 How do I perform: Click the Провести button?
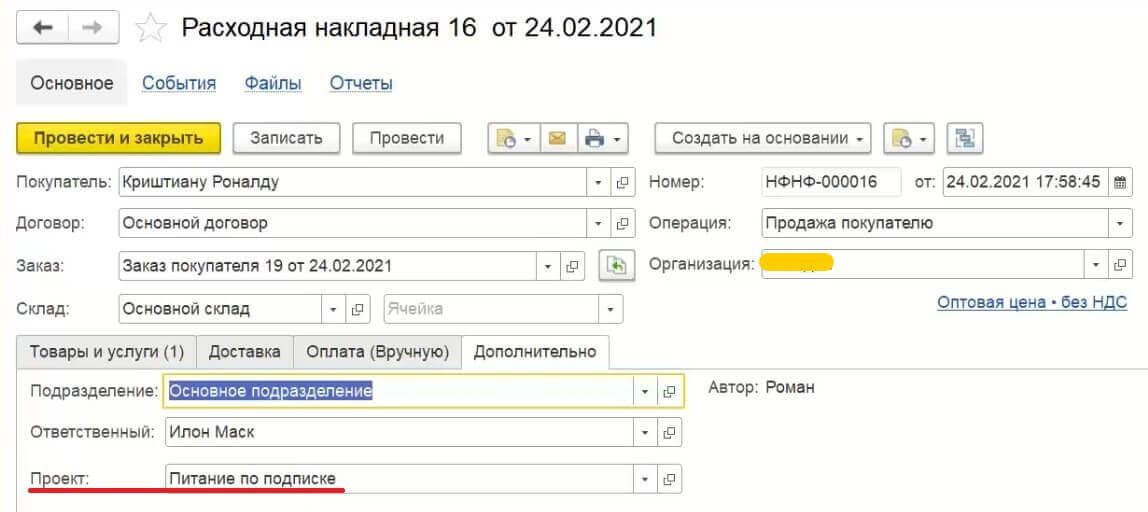click(407, 138)
